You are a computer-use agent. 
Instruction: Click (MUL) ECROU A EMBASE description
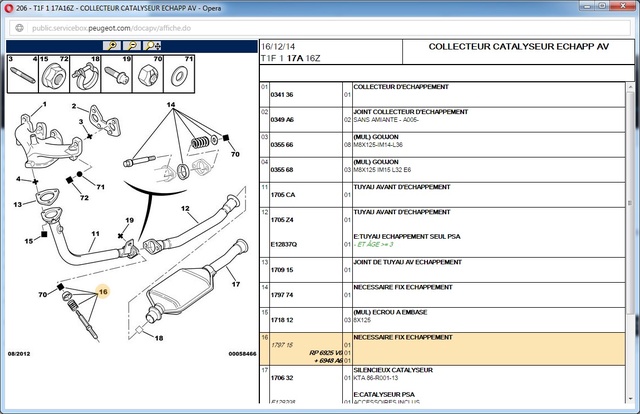[390, 312]
